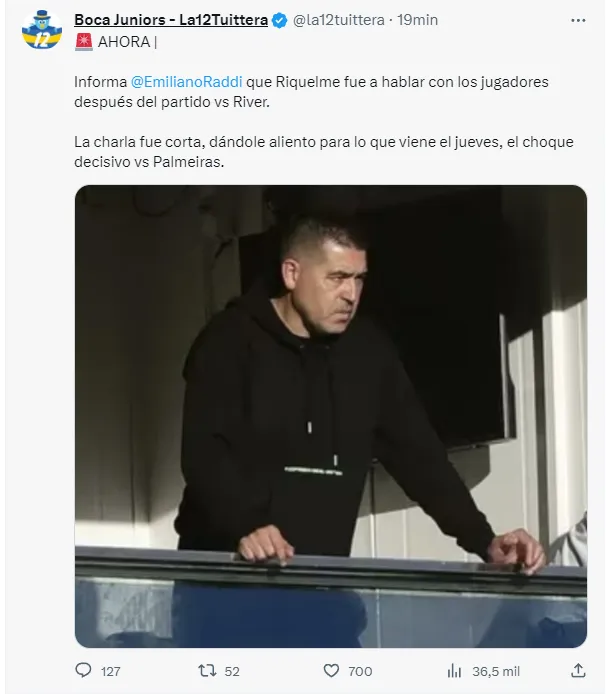Open the tweet photo of man in hoodie

(x=331, y=416)
